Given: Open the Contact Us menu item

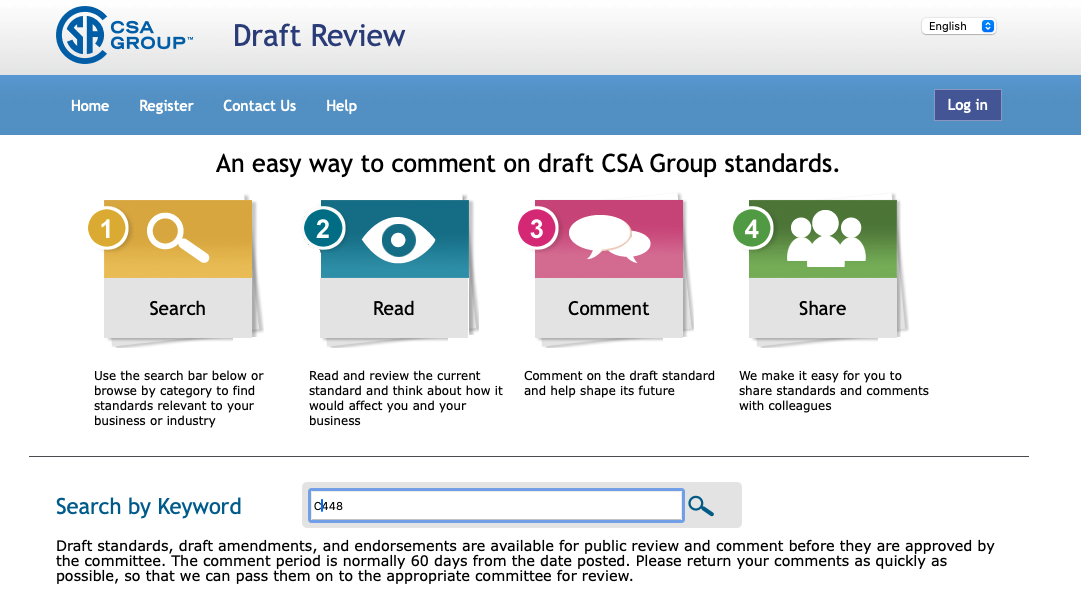Looking at the screenshot, I should coord(259,105).
